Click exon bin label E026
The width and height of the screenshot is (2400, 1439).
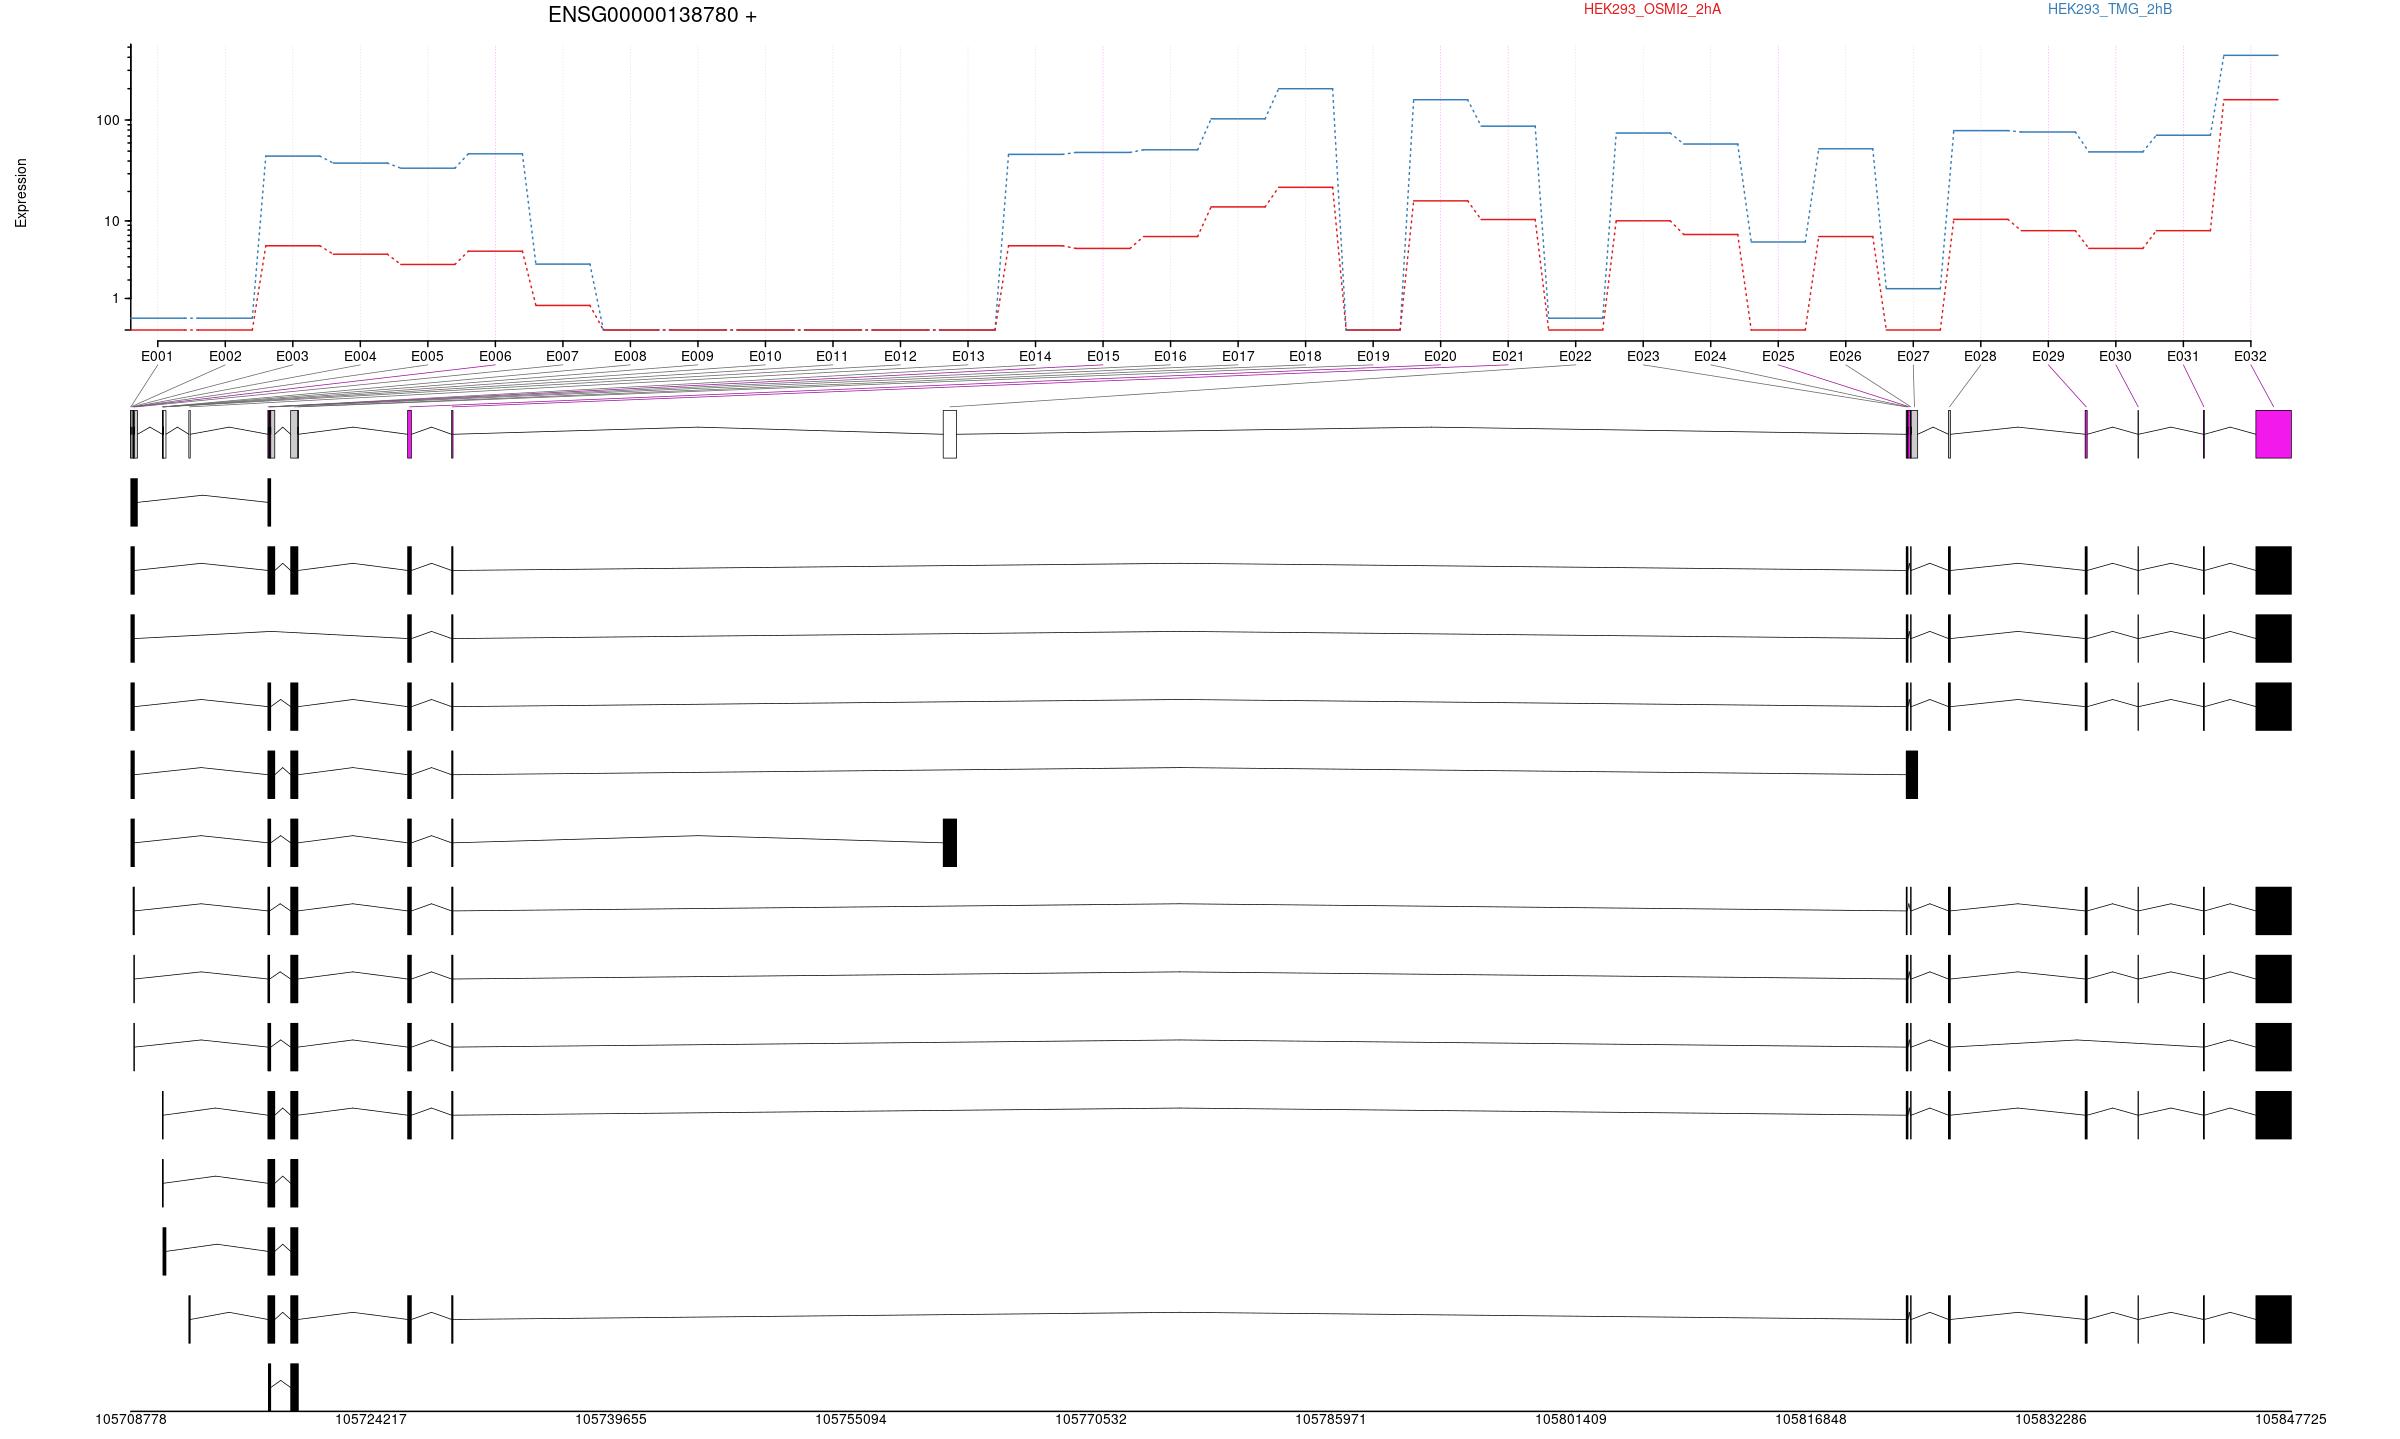pyautogui.click(x=1845, y=356)
